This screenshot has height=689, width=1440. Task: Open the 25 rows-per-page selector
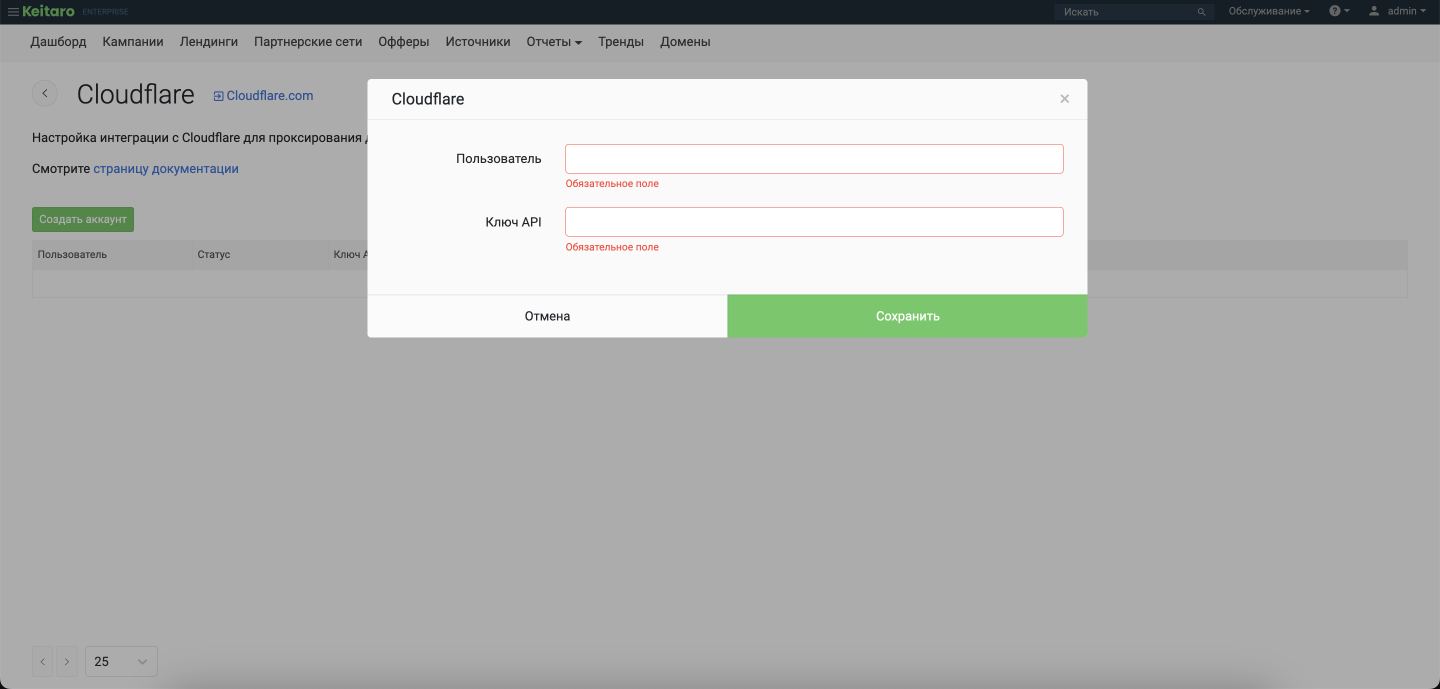click(121, 661)
